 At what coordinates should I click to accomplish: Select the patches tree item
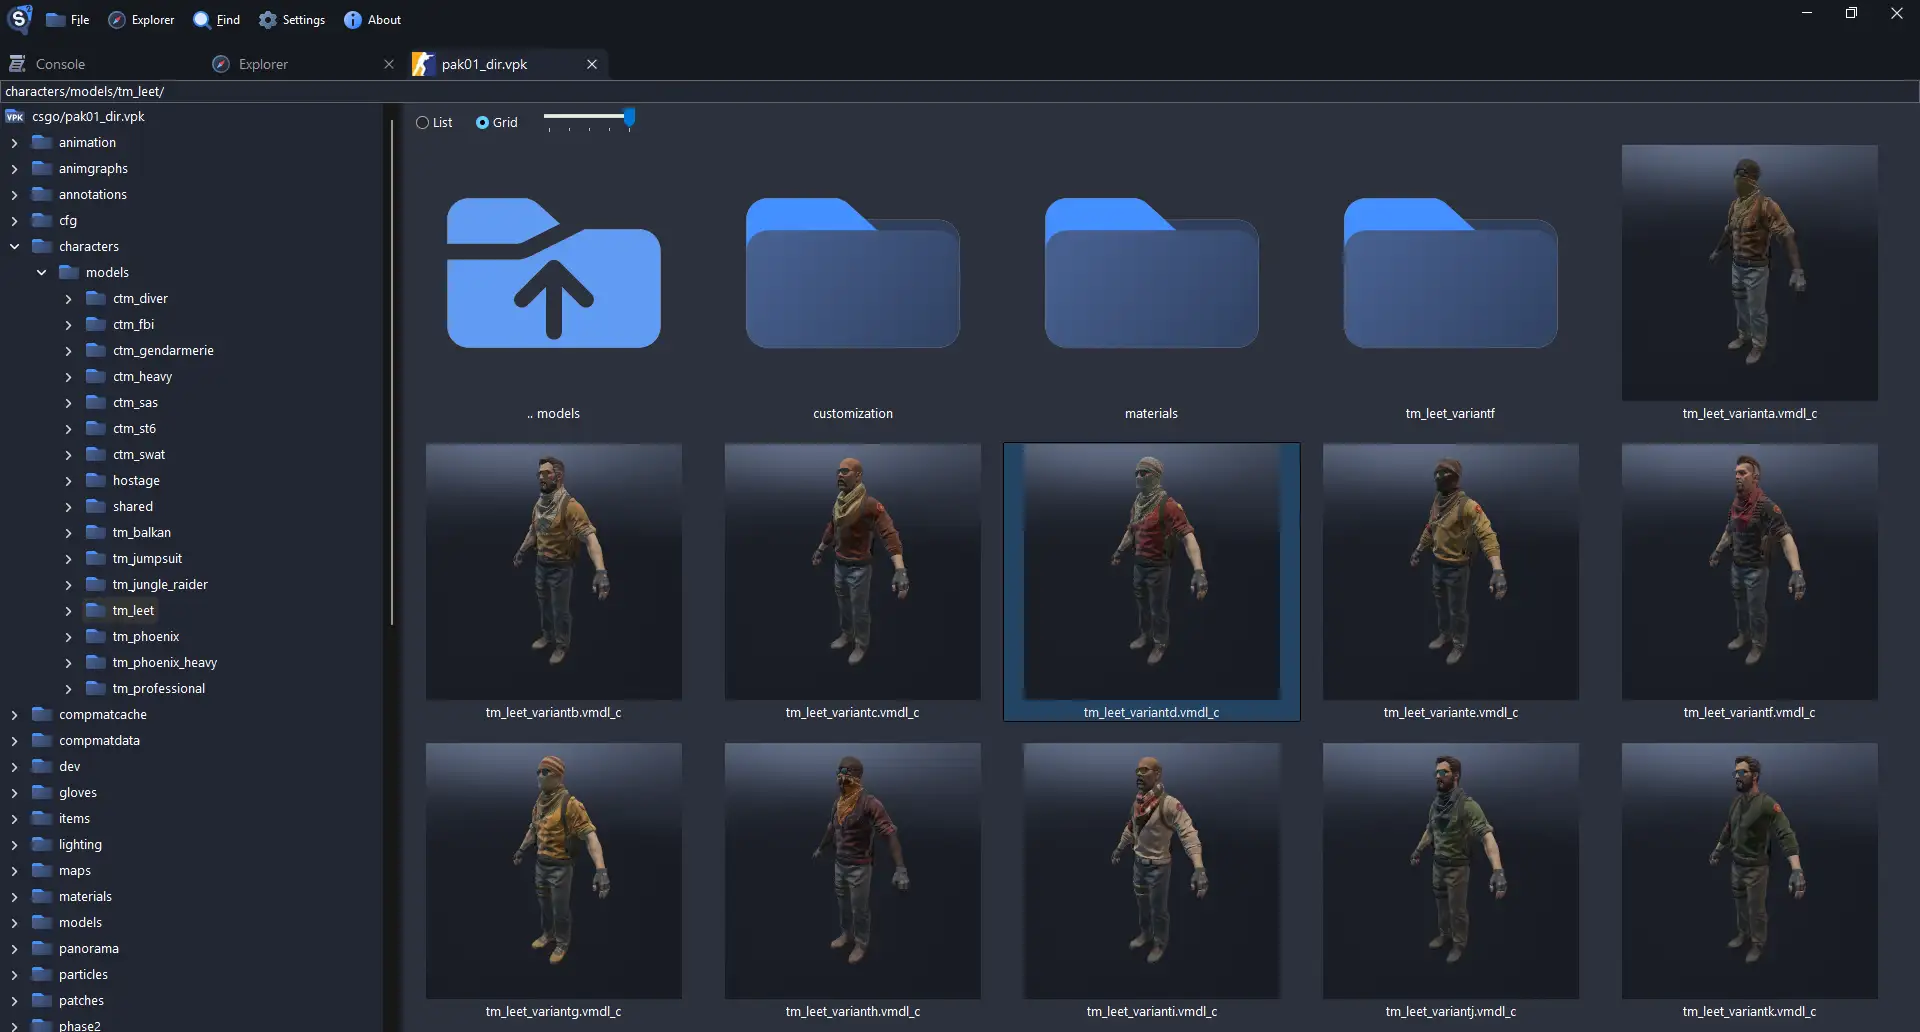click(81, 1000)
